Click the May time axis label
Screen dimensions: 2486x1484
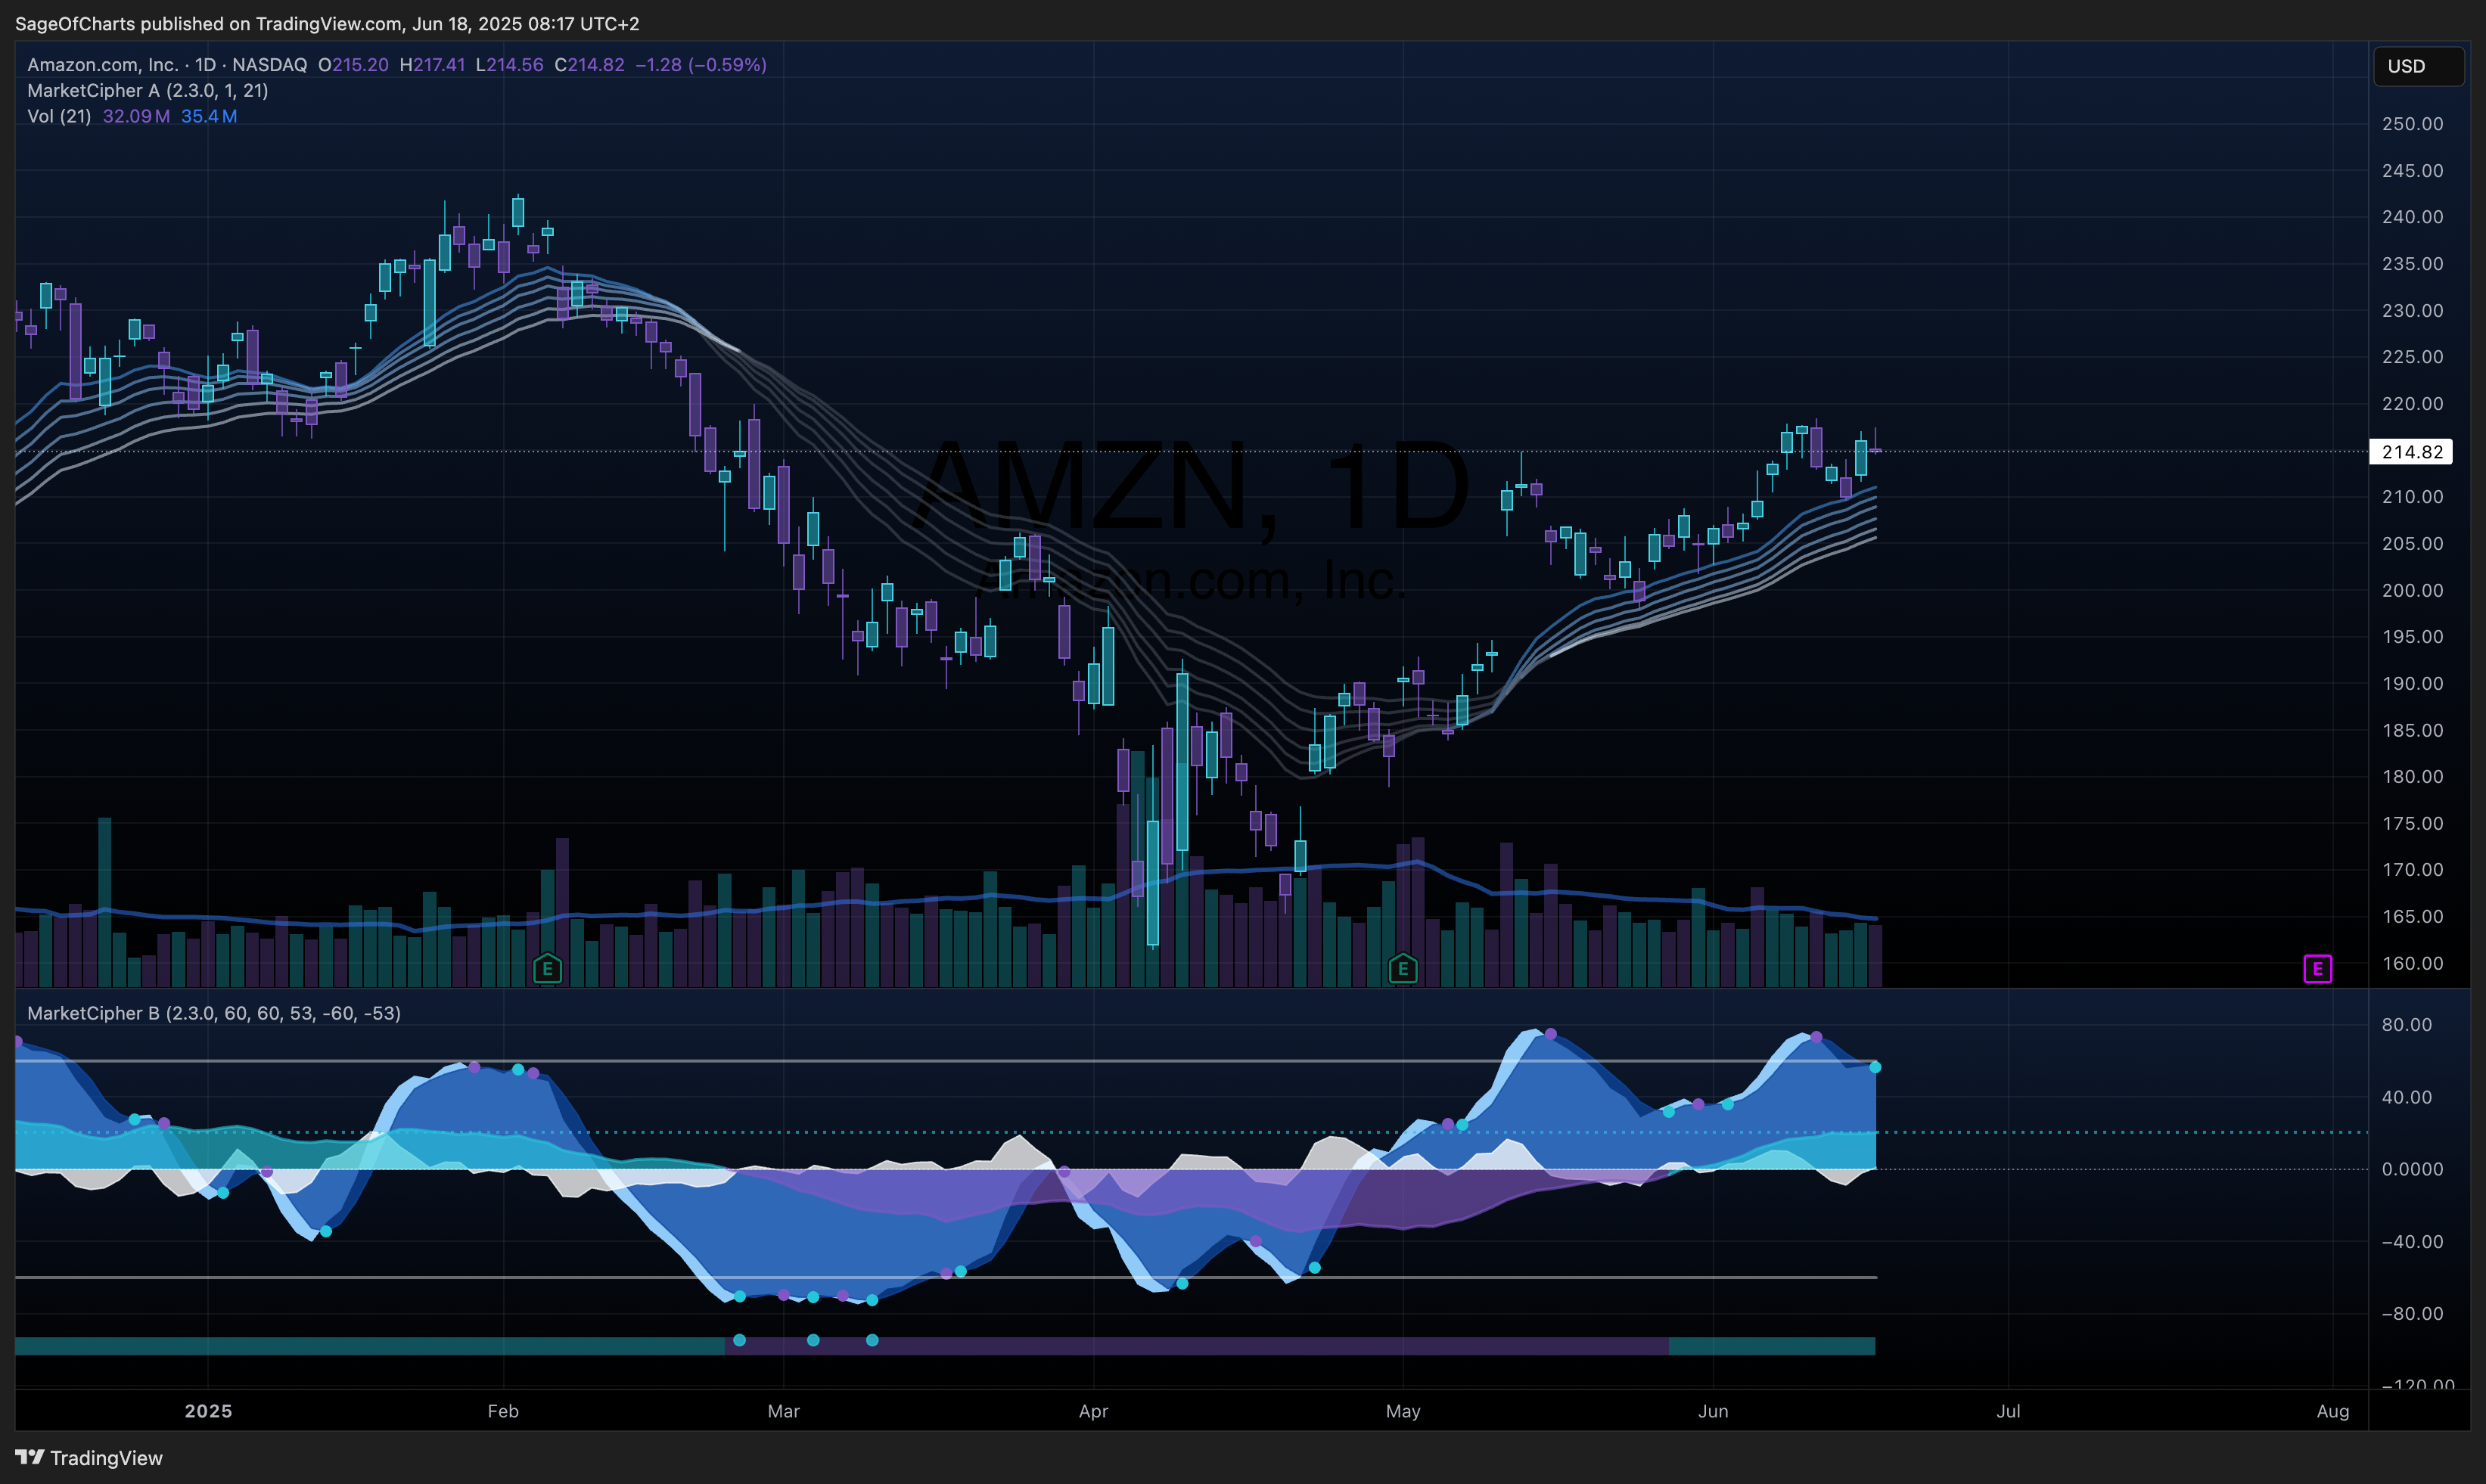pyautogui.click(x=1403, y=1411)
